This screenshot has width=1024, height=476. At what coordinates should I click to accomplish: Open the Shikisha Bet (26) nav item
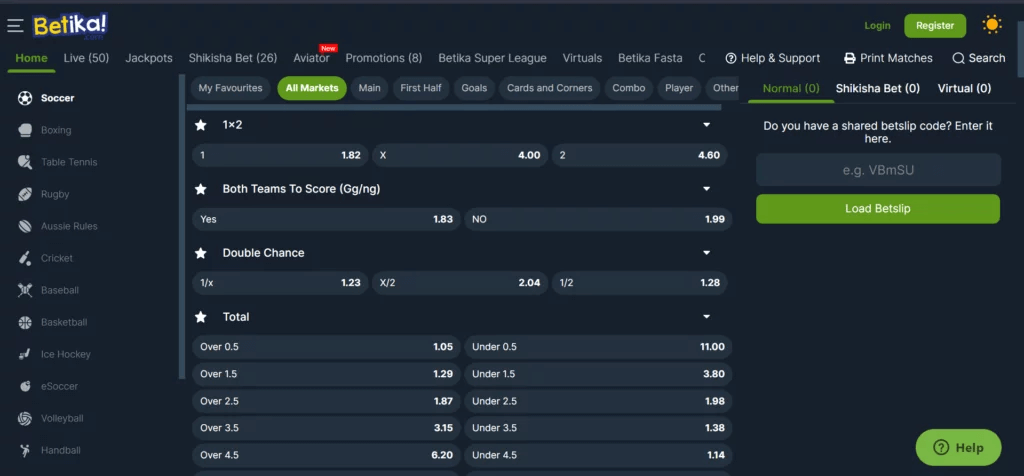pos(233,58)
